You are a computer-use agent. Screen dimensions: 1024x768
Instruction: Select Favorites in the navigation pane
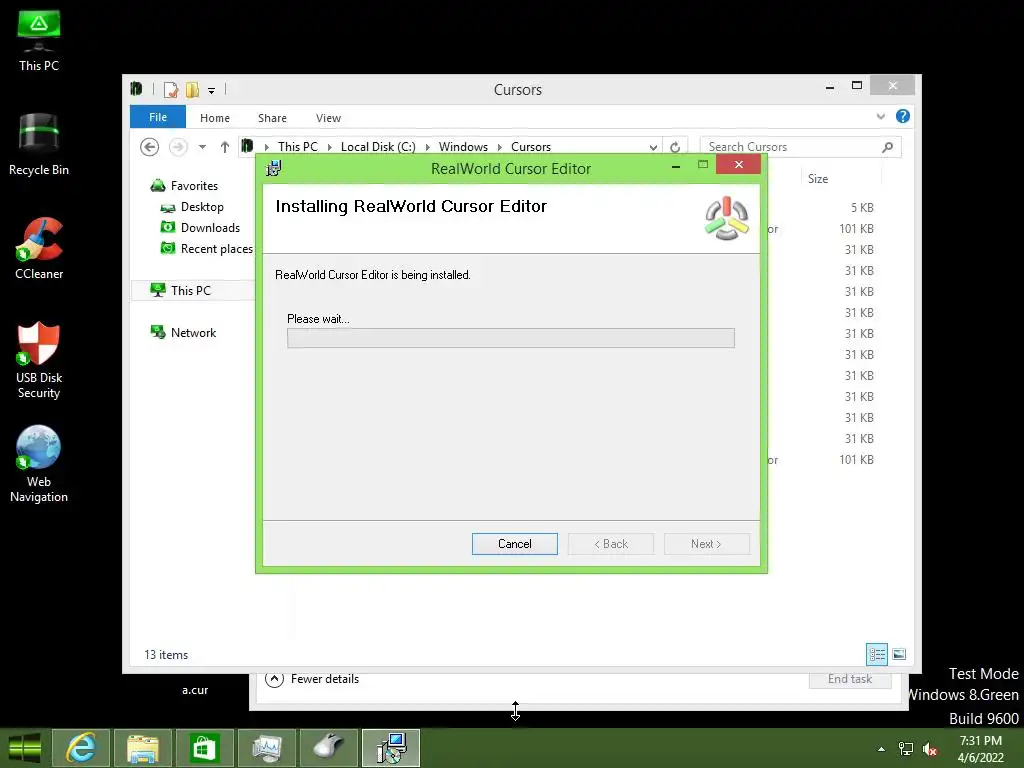click(185, 185)
